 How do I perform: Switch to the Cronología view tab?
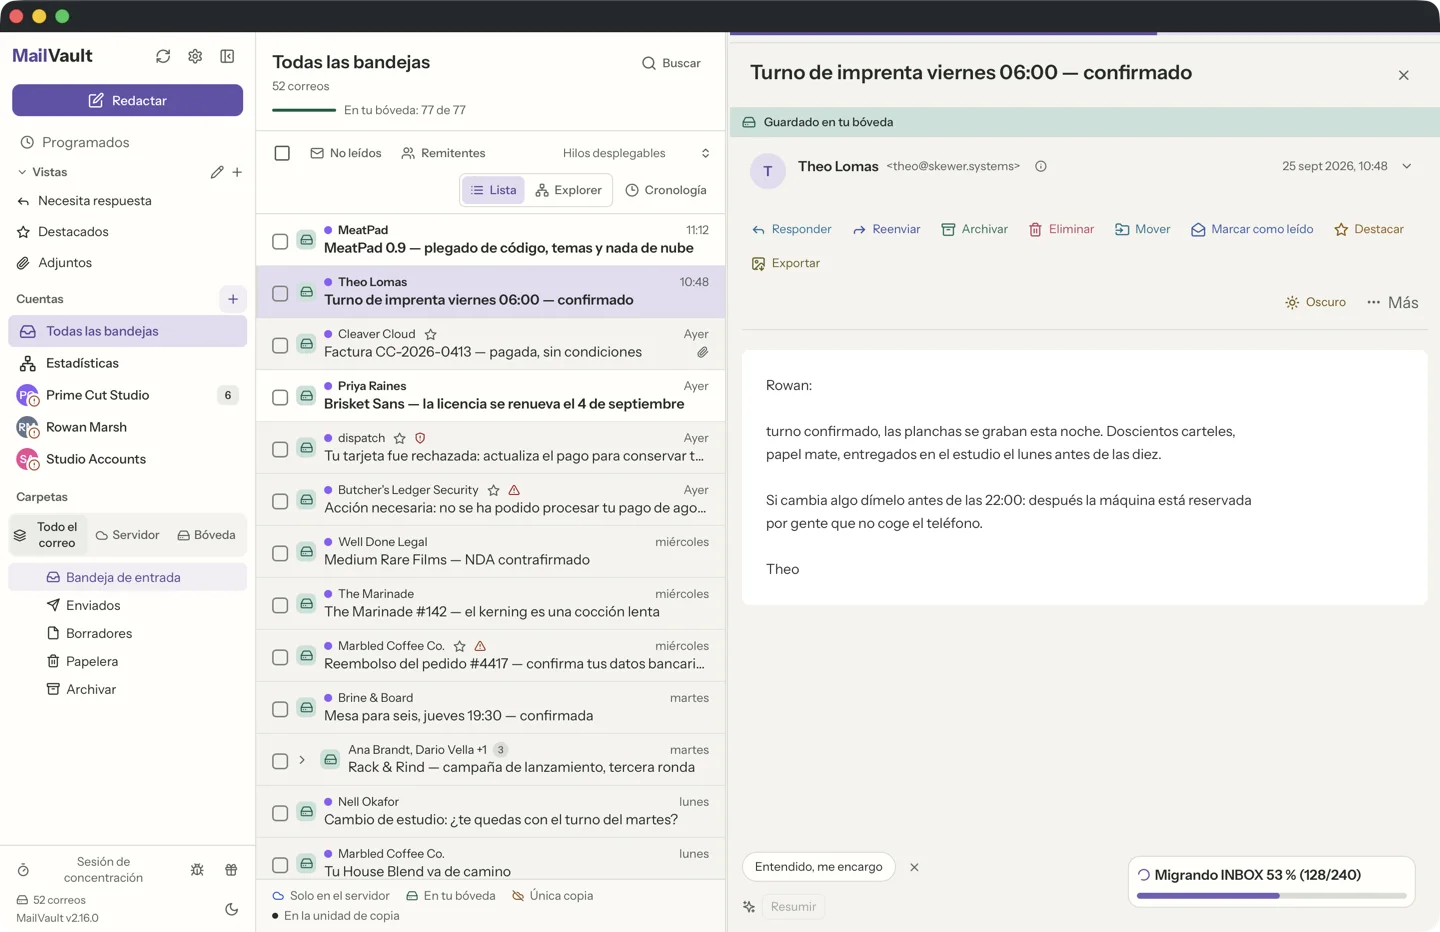pos(666,190)
